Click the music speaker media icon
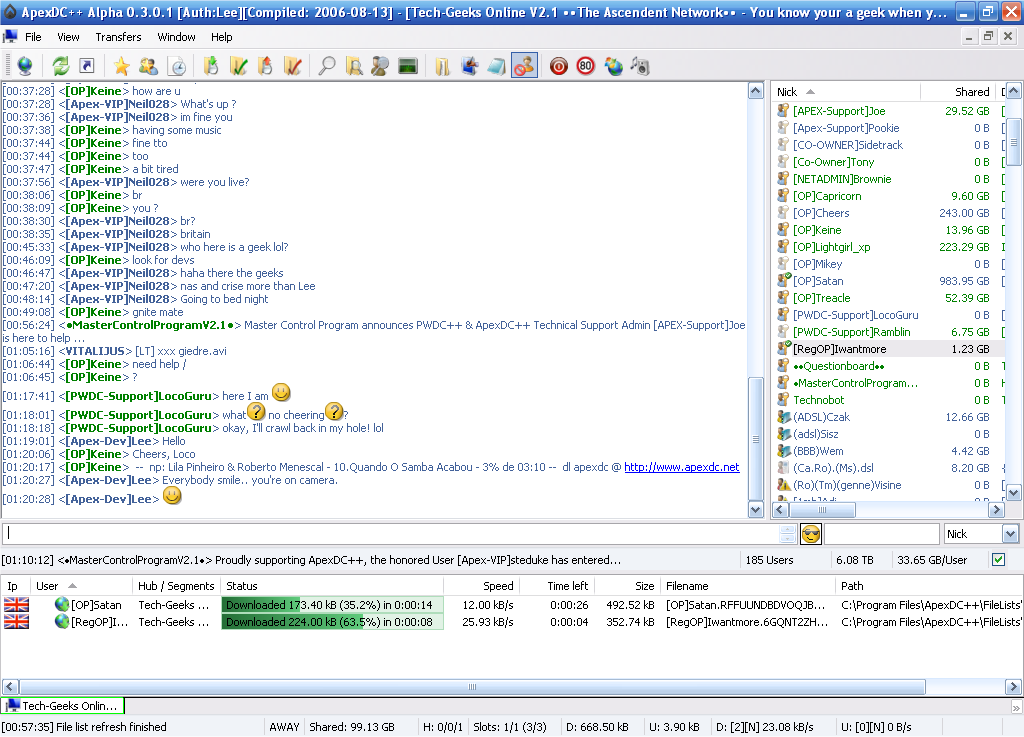The image size is (1024, 737). tap(640, 66)
